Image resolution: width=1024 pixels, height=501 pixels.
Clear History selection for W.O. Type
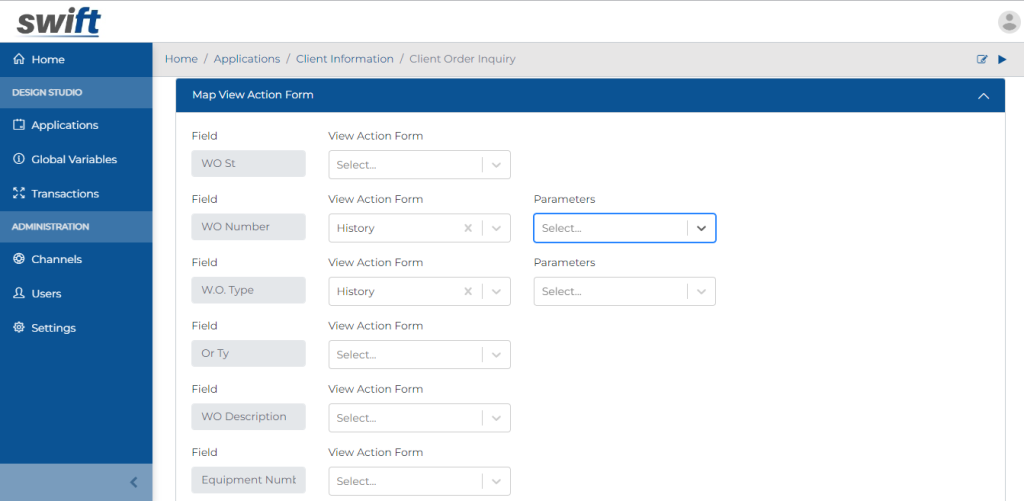pyautogui.click(x=468, y=292)
